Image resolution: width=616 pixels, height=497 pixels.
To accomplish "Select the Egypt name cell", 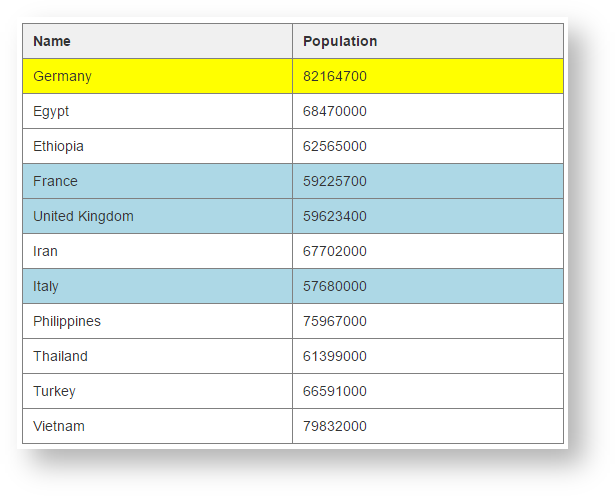I will tap(51, 111).
